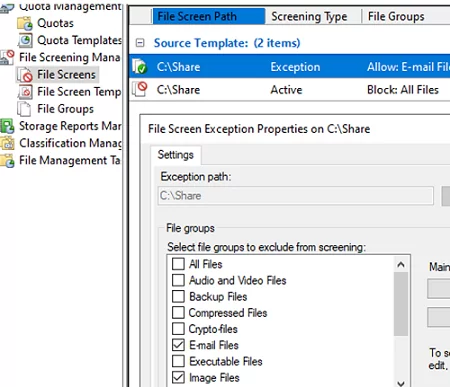Open Quota Templates in the tree

coord(79,40)
